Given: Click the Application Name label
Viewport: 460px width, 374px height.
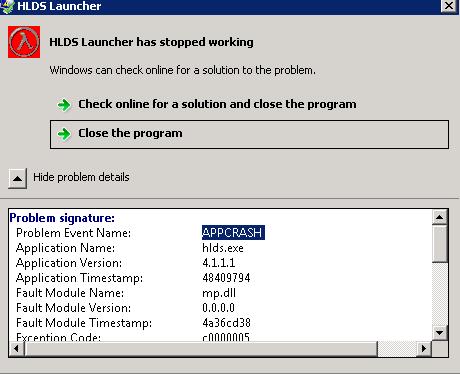Looking at the screenshot, I should click(65, 248).
